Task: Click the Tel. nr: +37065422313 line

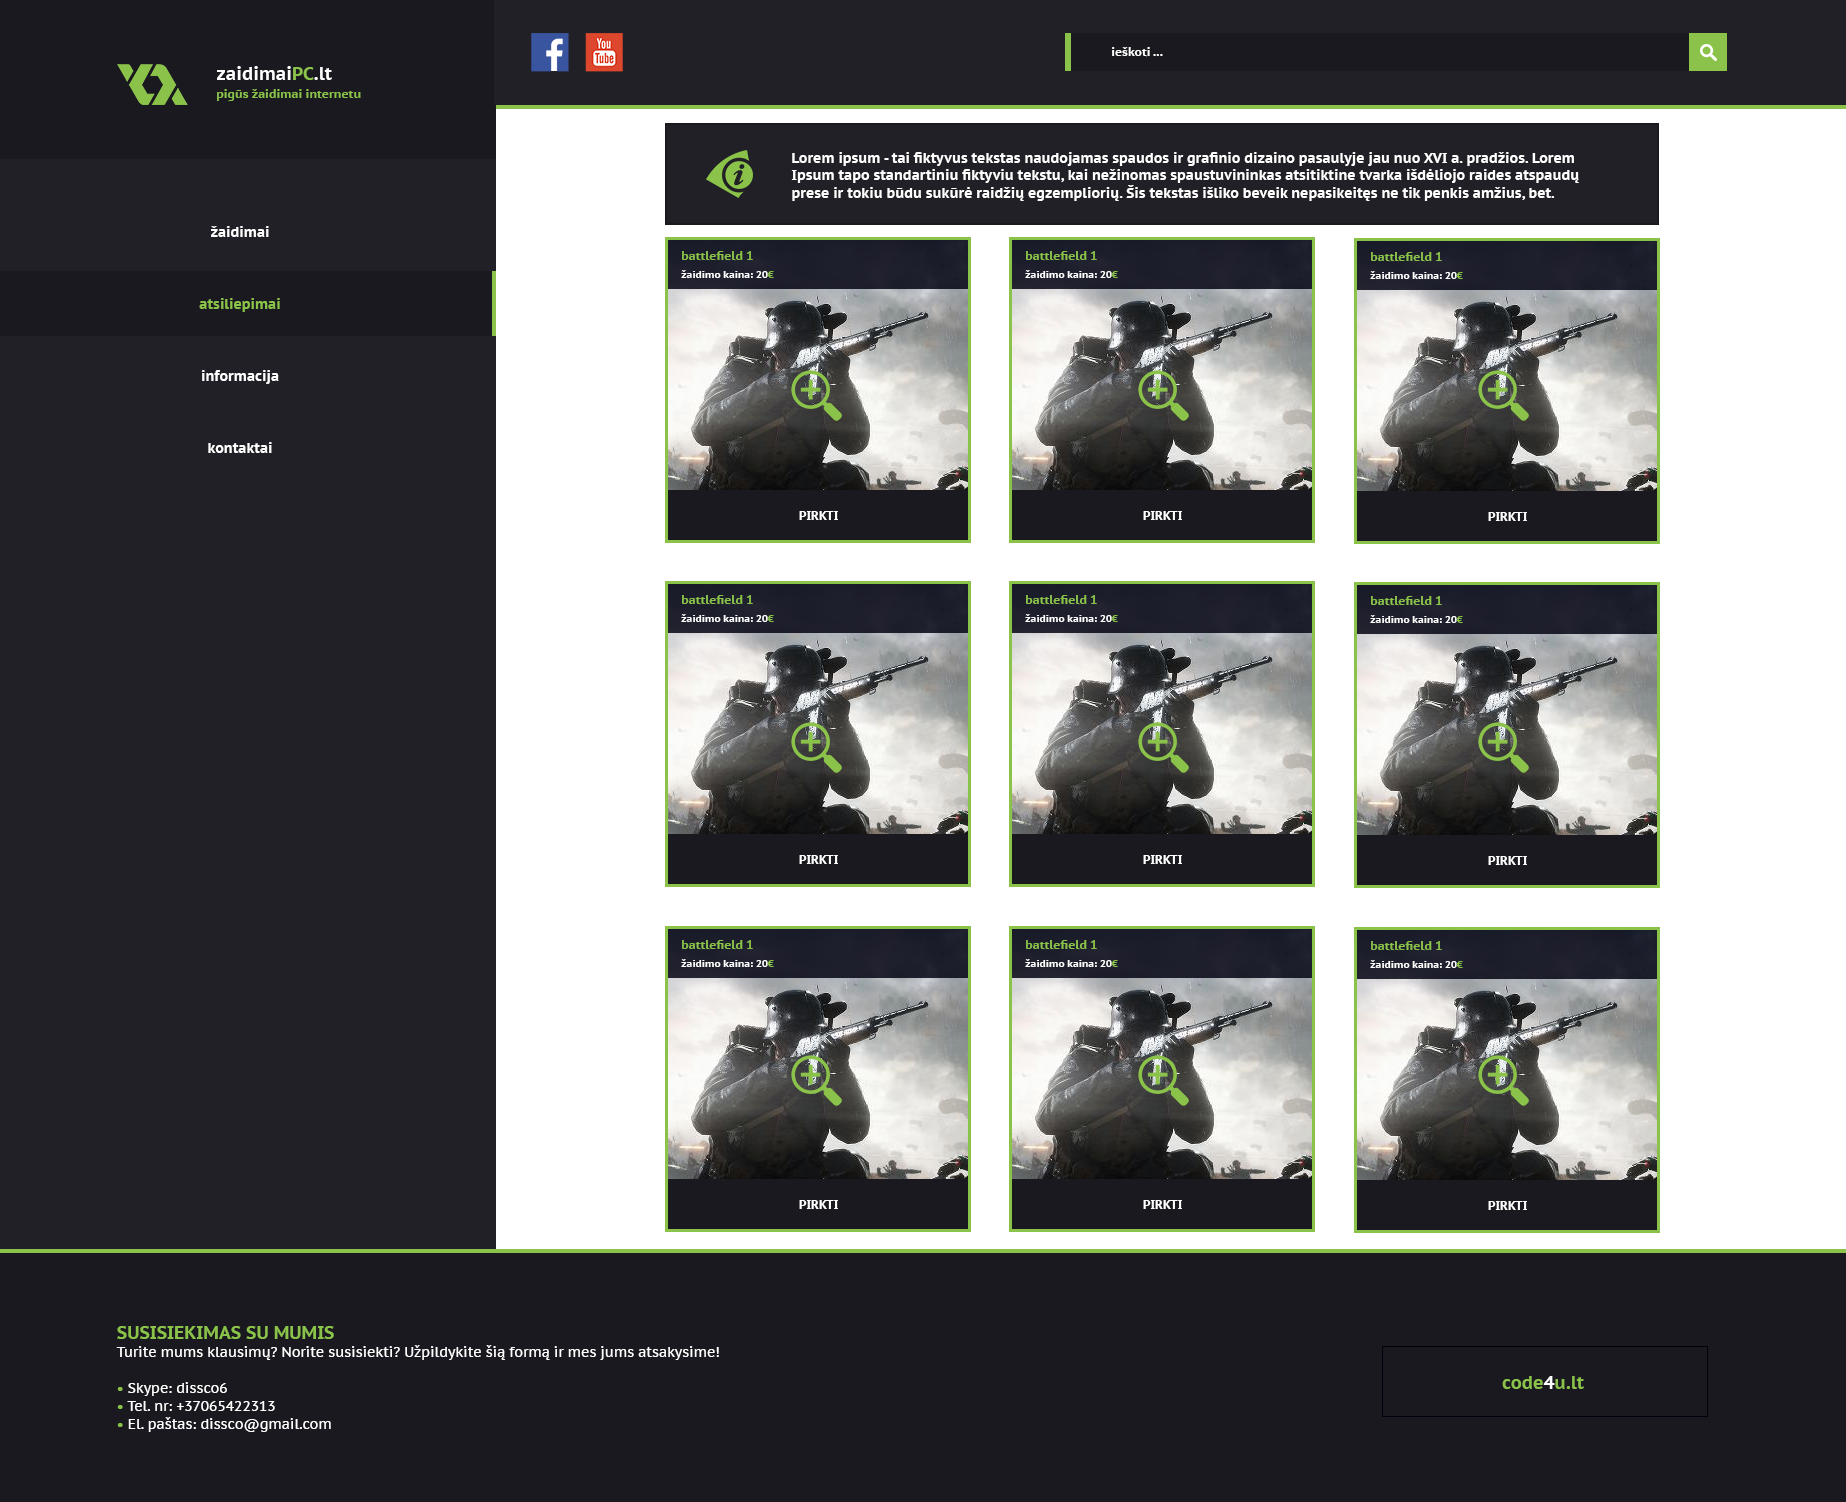Action: tap(196, 1406)
